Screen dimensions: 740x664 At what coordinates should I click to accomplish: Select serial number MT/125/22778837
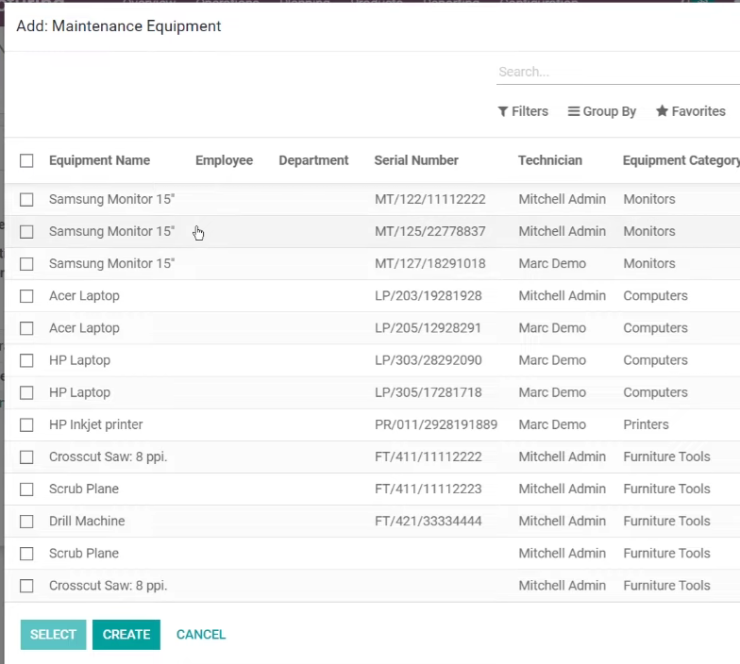pyautogui.click(x=430, y=231)
